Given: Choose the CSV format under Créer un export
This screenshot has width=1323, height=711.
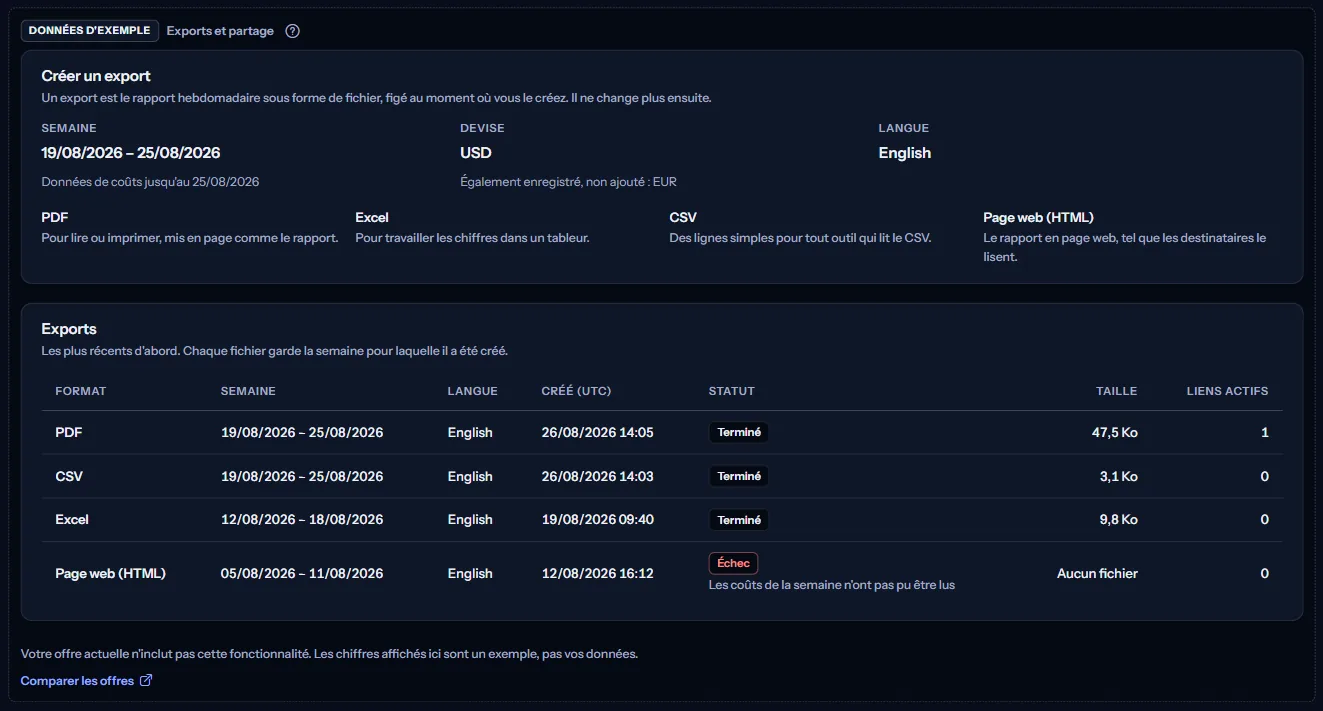Looking at the screenshot, I should tap(800, 227).
